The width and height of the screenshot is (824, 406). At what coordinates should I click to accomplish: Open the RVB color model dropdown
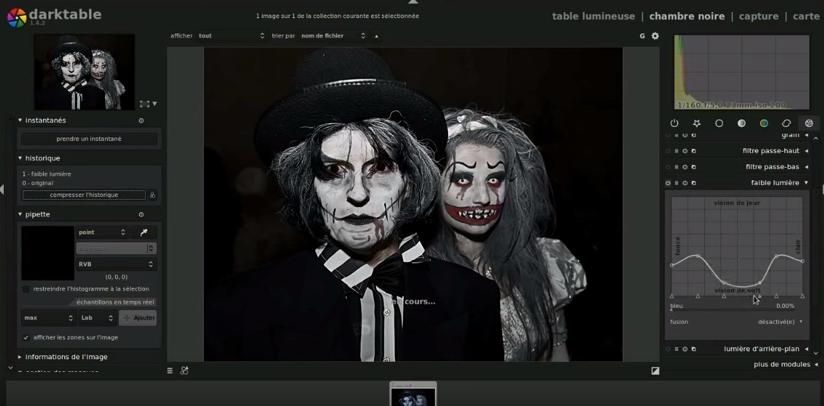(116, 264)
